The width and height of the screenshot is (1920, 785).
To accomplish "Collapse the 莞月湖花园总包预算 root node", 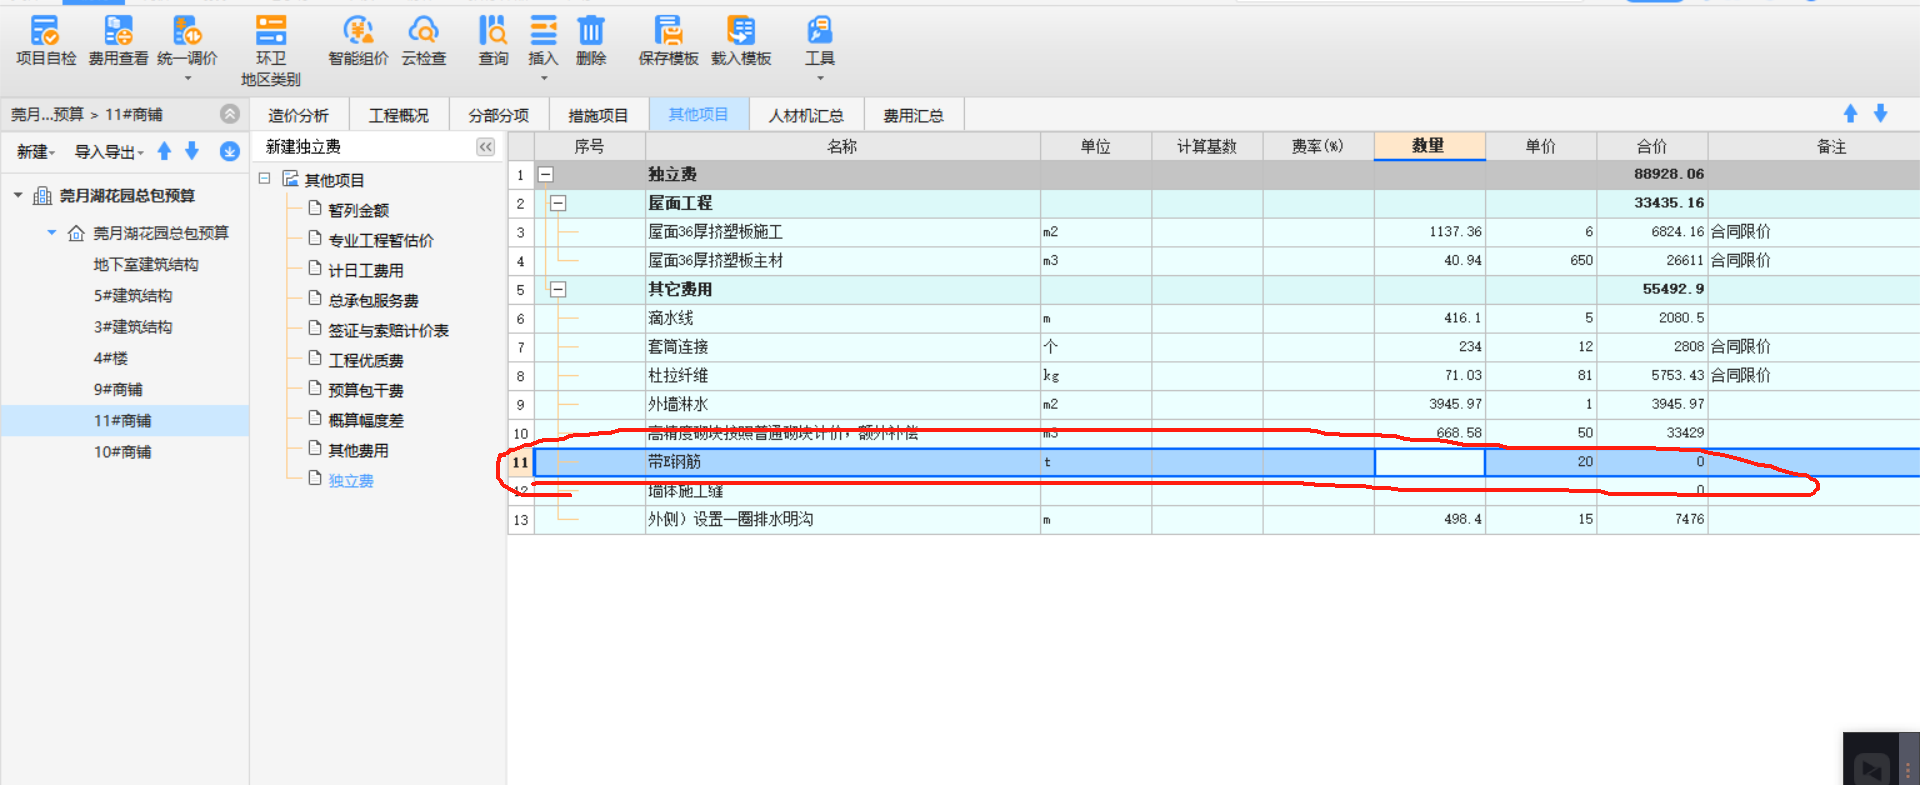I will point(18,195).
